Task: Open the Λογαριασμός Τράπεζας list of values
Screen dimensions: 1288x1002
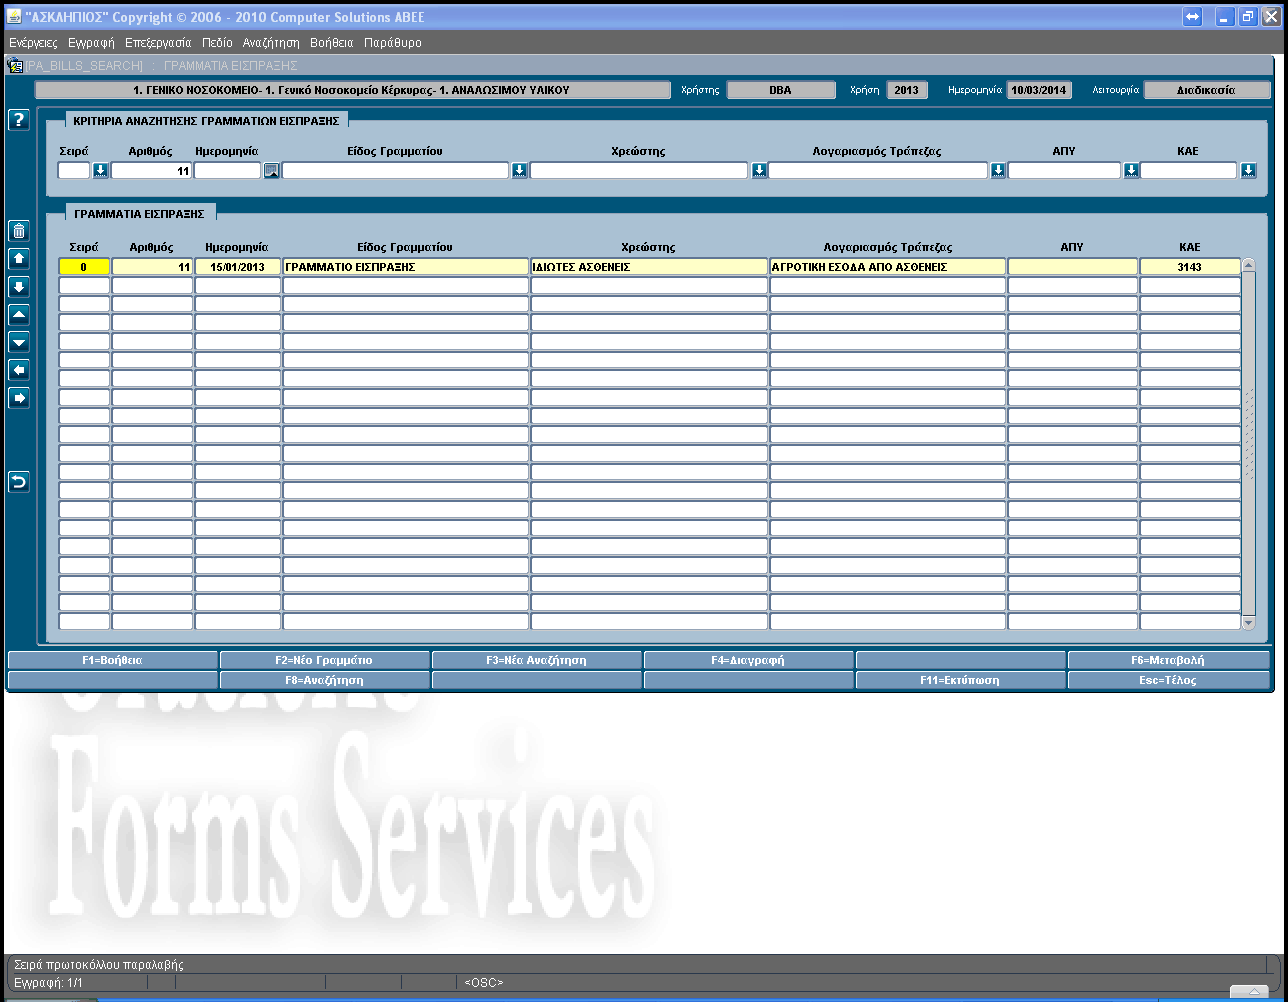Action: pyautogui.click(x=998, y=171)
